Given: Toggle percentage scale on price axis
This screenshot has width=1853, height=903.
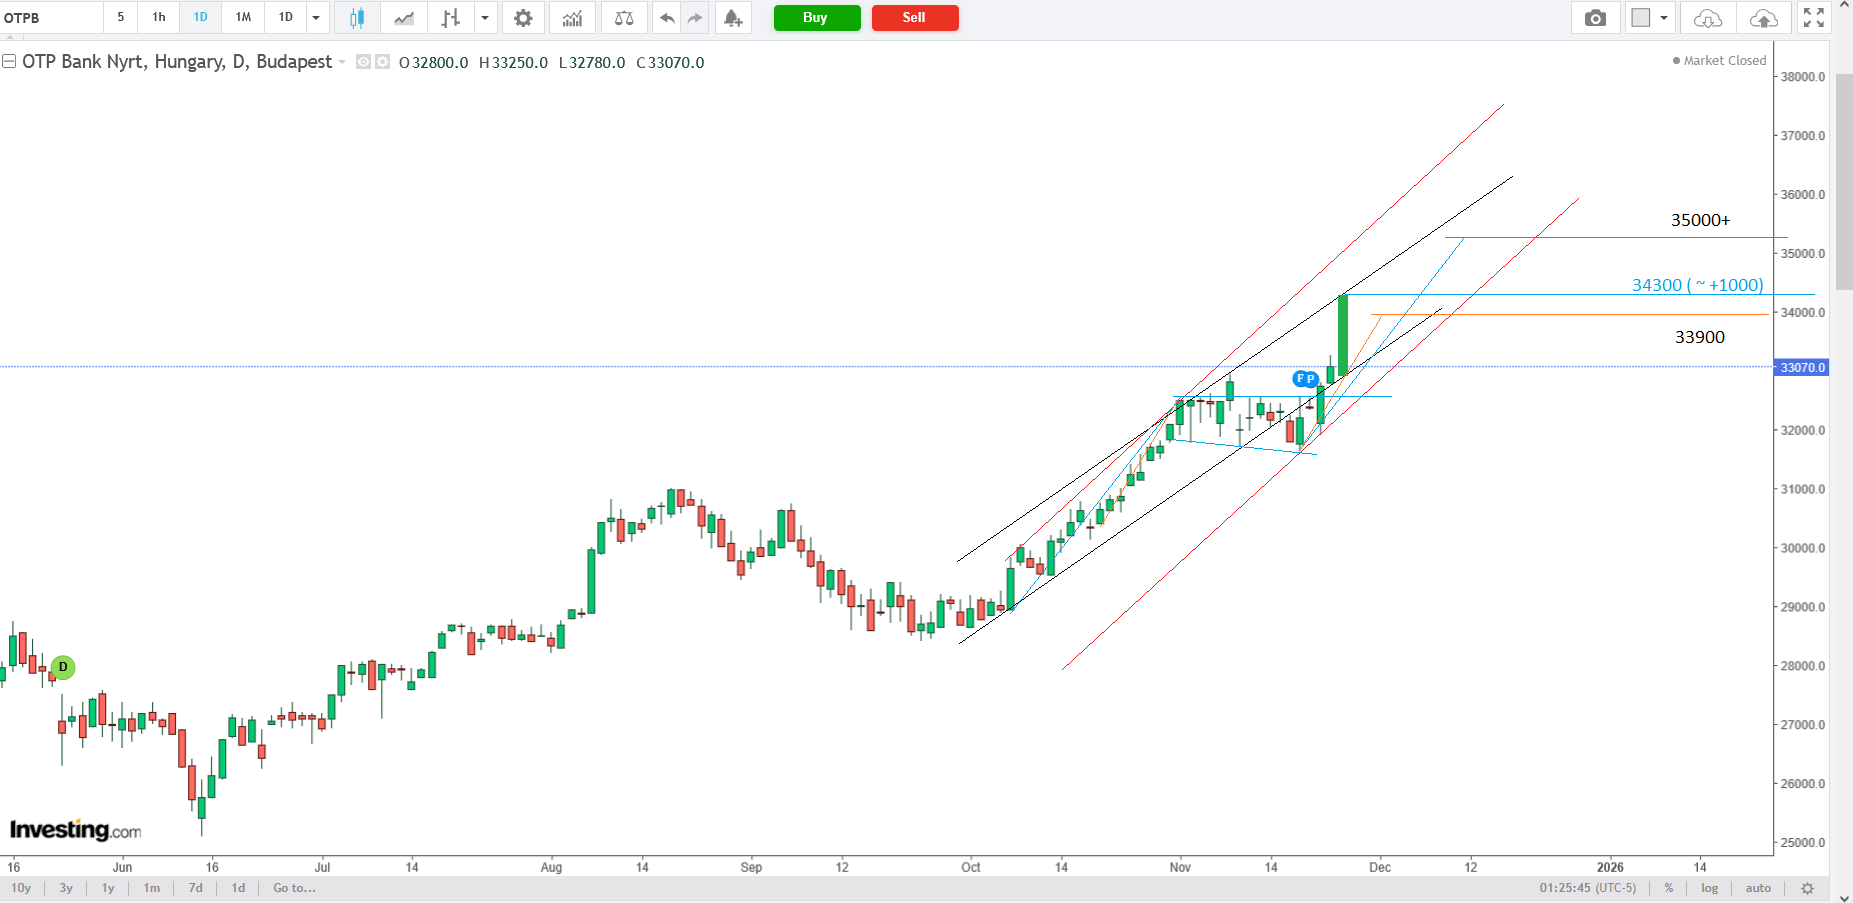Looking at the screenshot, I should coord(1669,888).
